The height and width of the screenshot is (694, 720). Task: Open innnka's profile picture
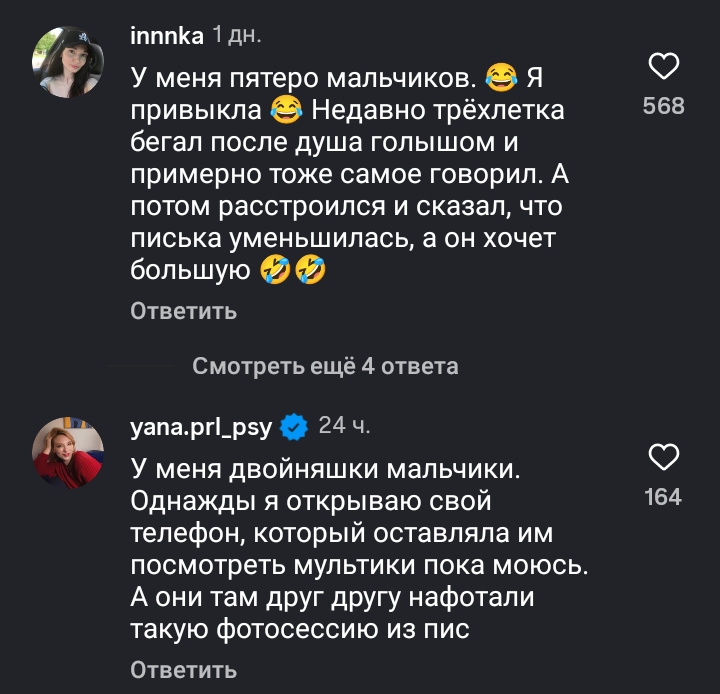click(68, 61)
